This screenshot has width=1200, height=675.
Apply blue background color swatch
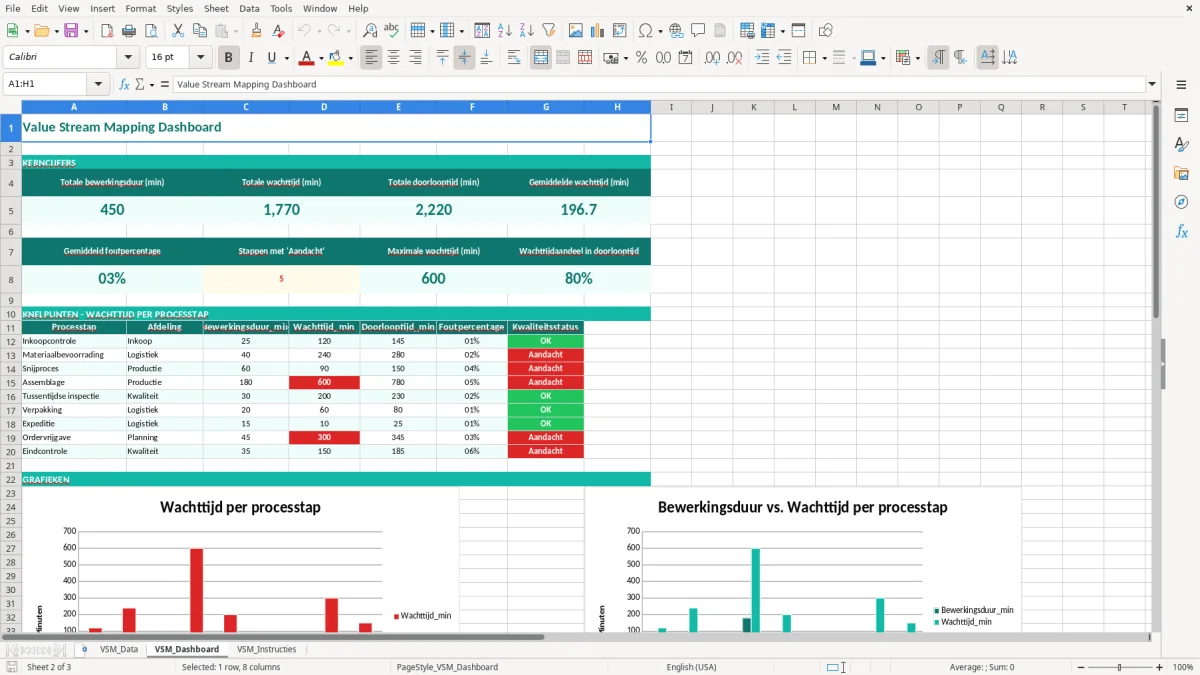[867, 58]
